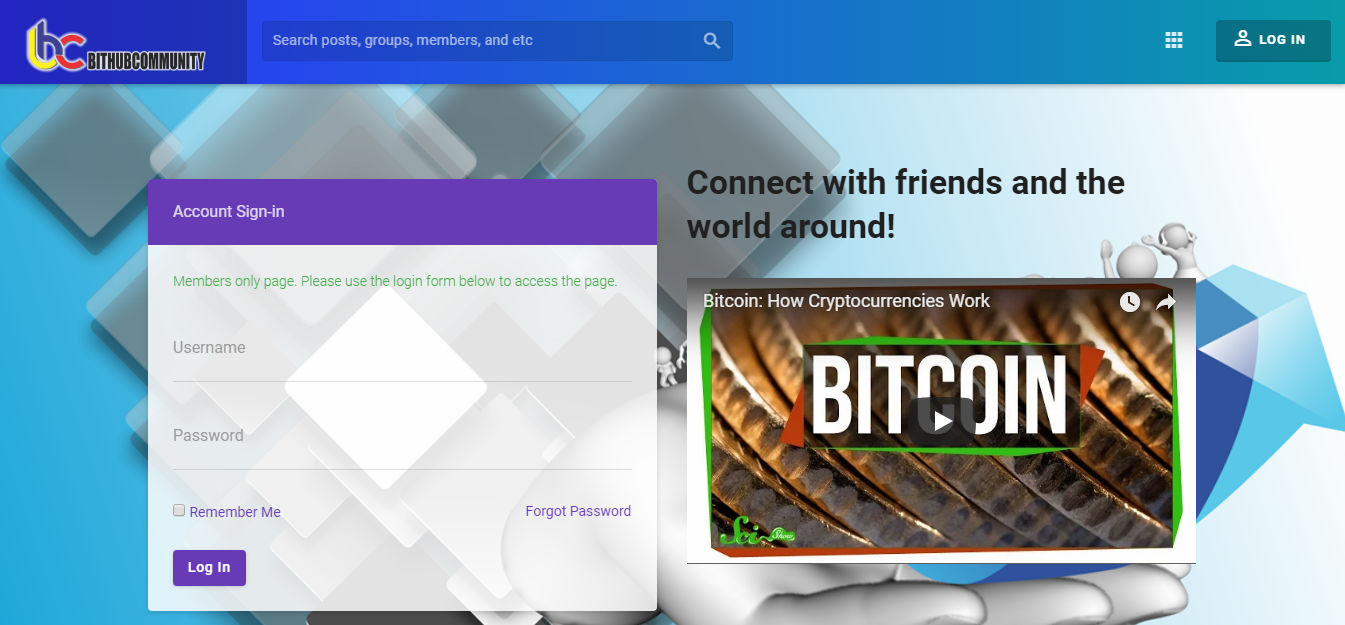Screen dimensions: 1345x625
Task: Click the Watch Later clock icon on video
Action: click(1130, 302)
